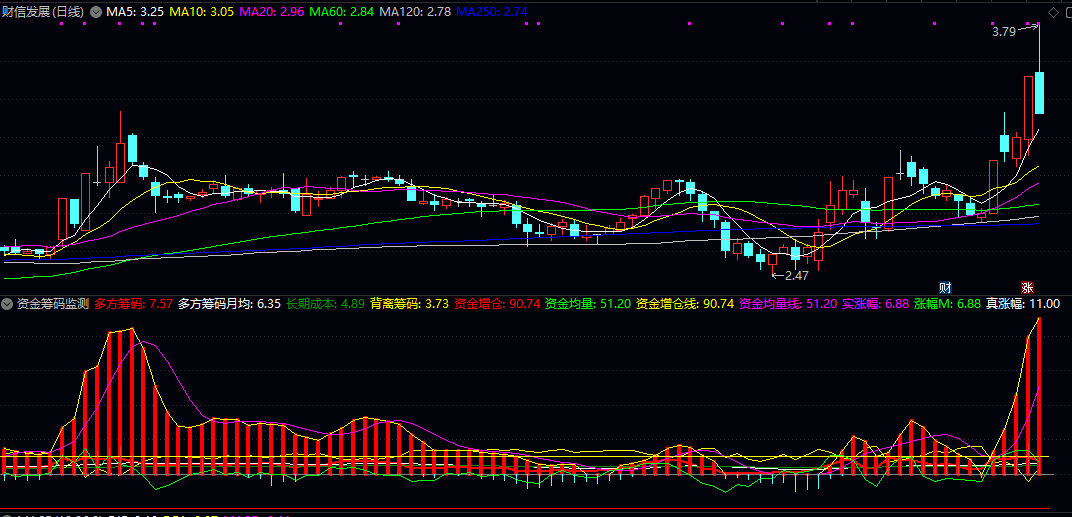Click the 多方筹码 value label
This screenshot has height=517, width=1072.
pyautogui.click(x=134, y=303)
